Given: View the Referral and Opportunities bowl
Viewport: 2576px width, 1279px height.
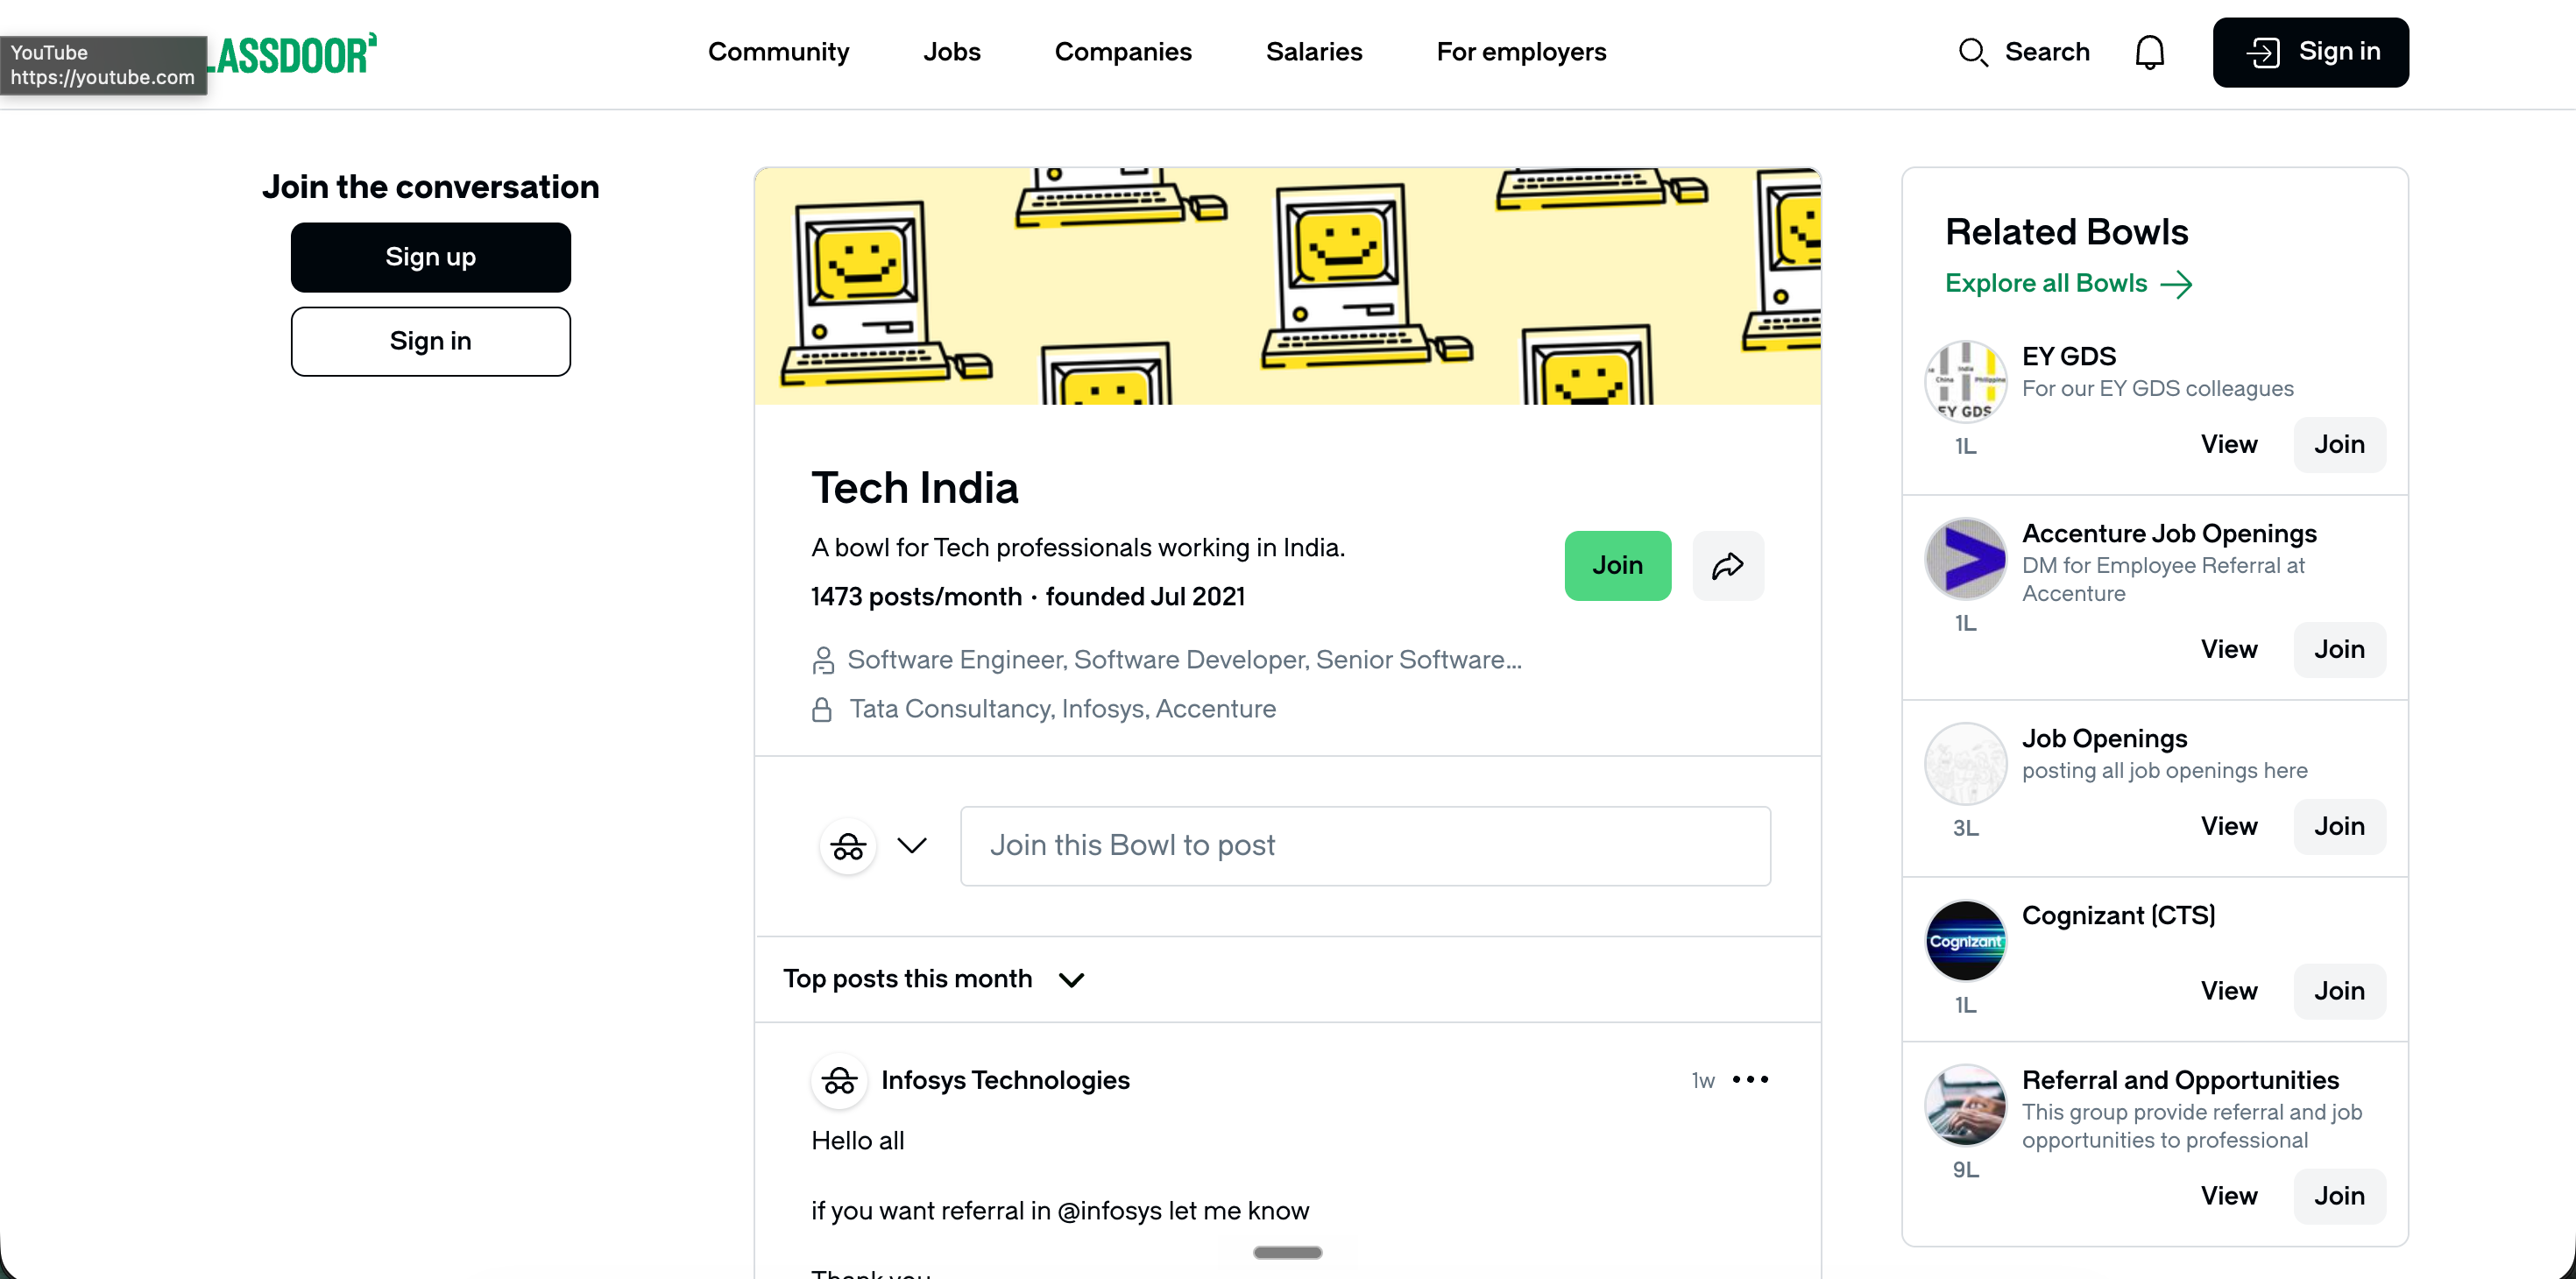Looking at the screenshot, I should click(x=2228, y=1196).
